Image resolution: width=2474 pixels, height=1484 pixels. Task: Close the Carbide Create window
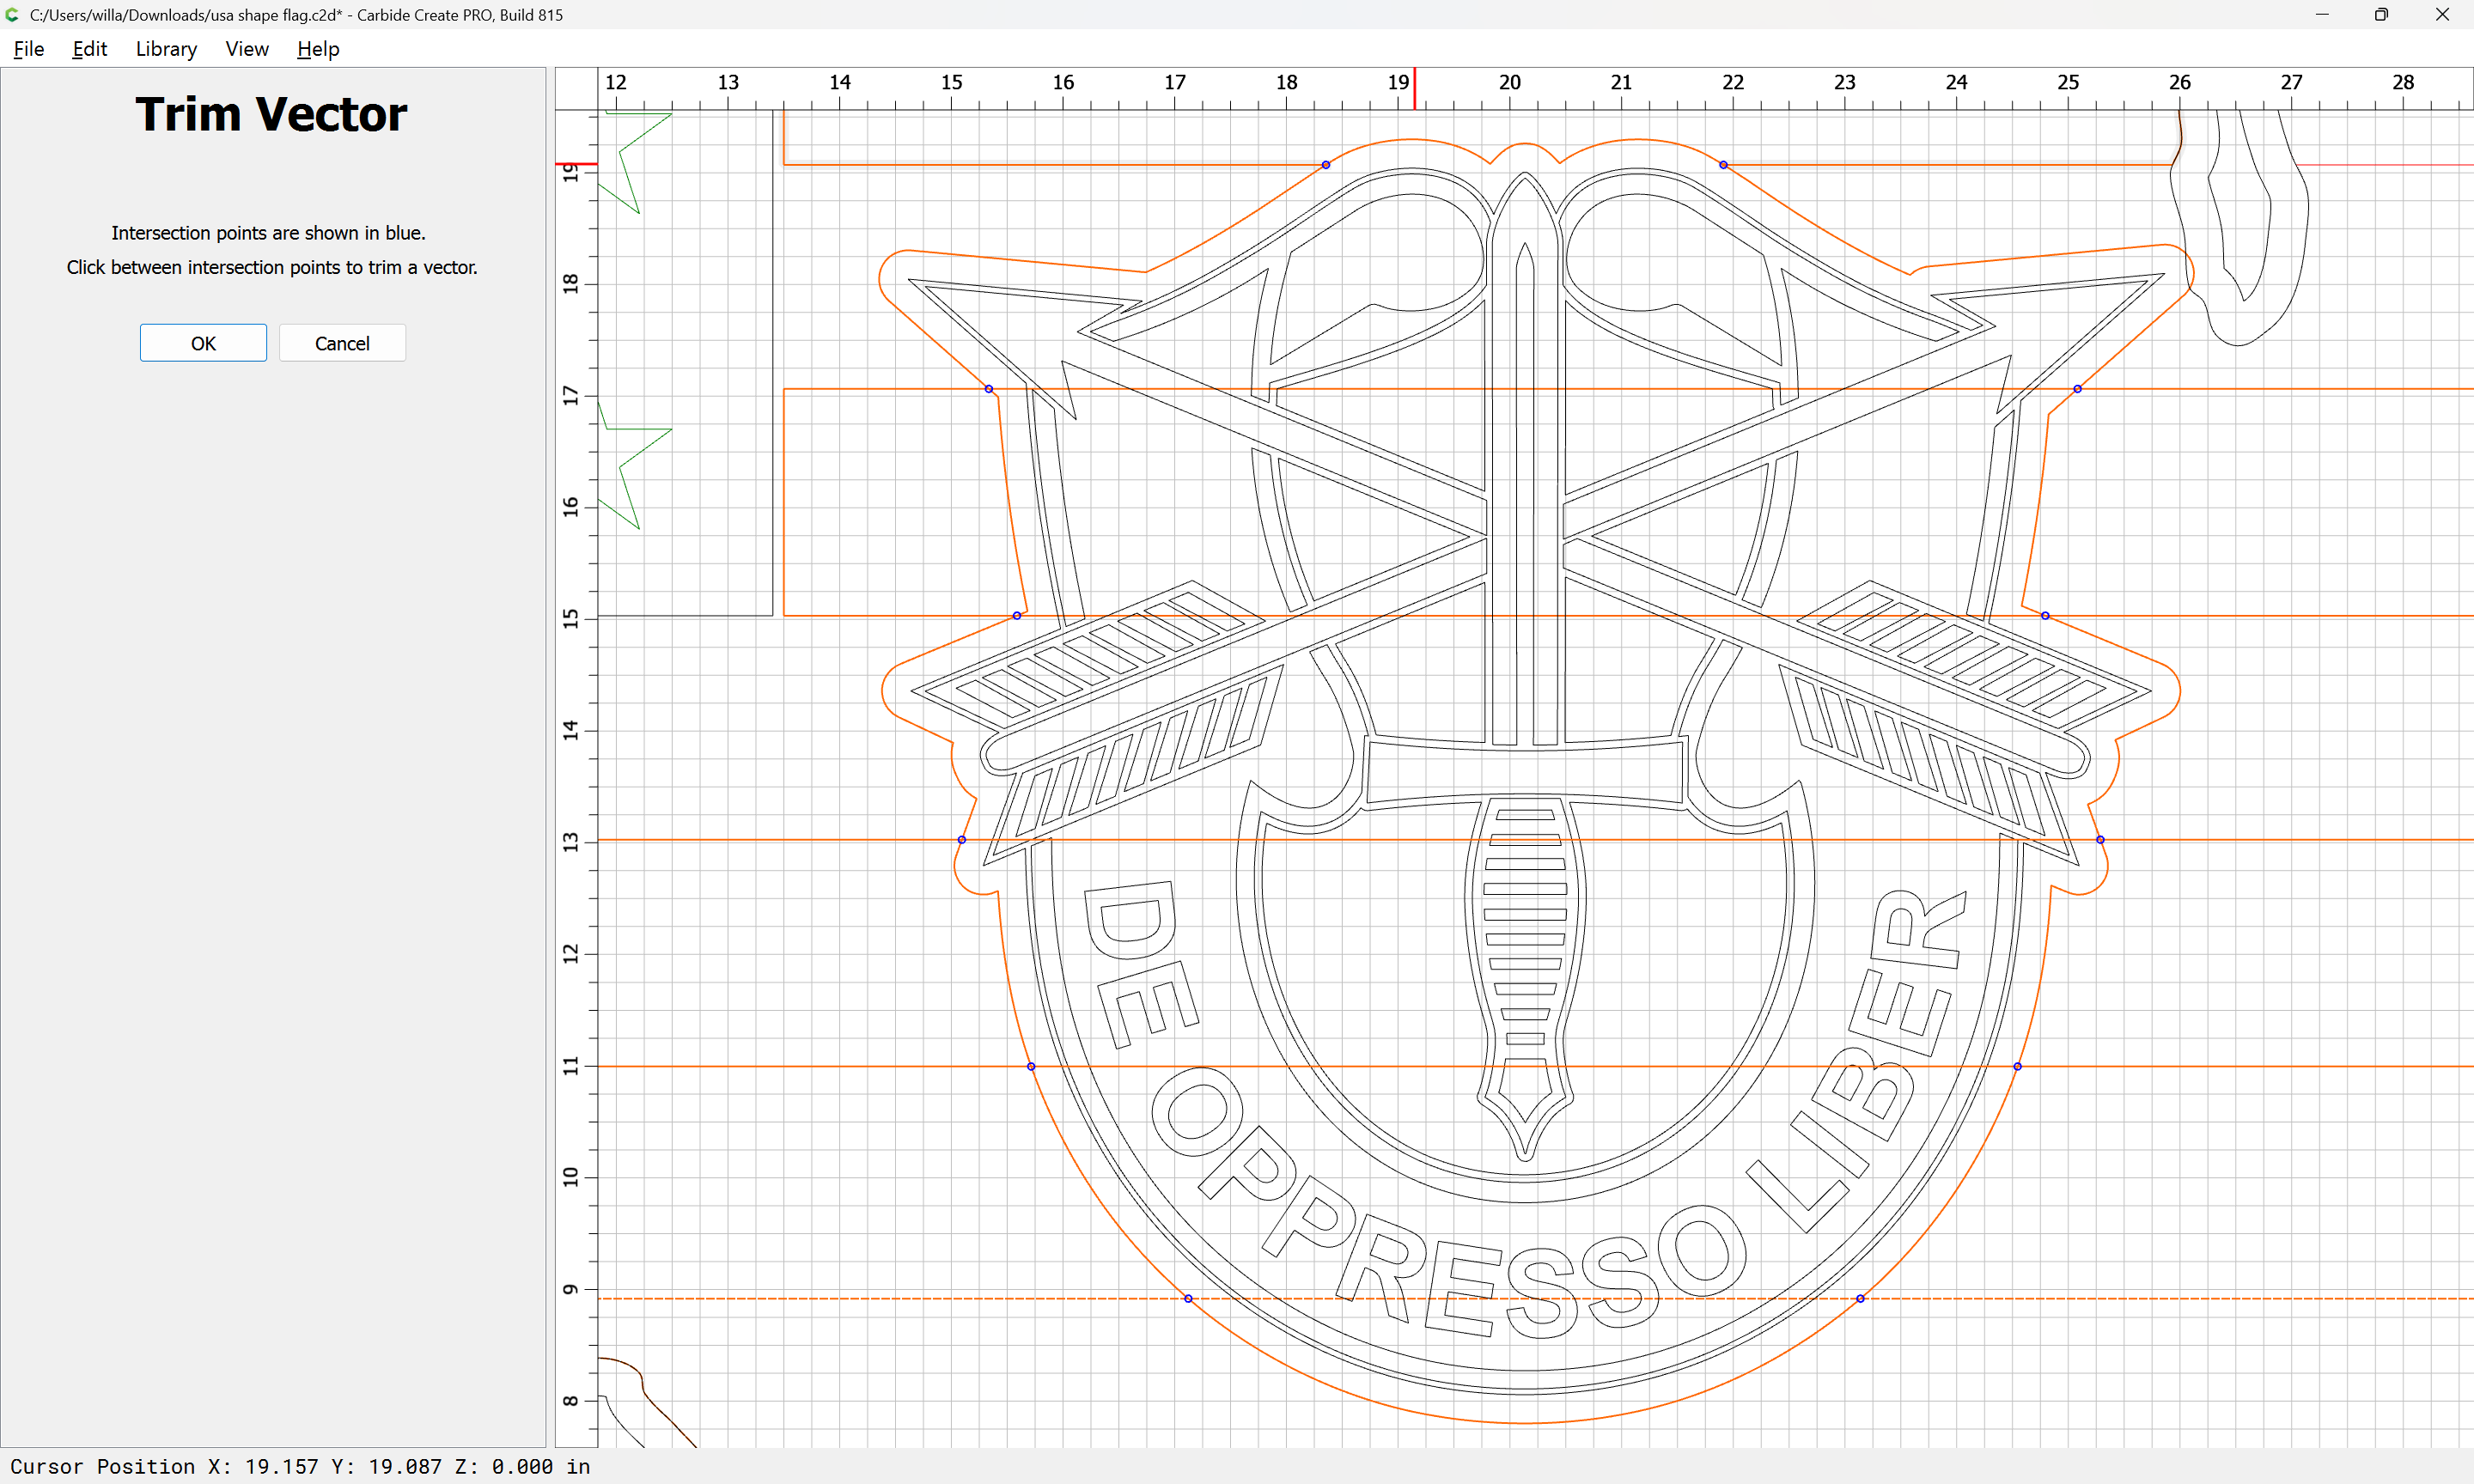click(2442, 14)
